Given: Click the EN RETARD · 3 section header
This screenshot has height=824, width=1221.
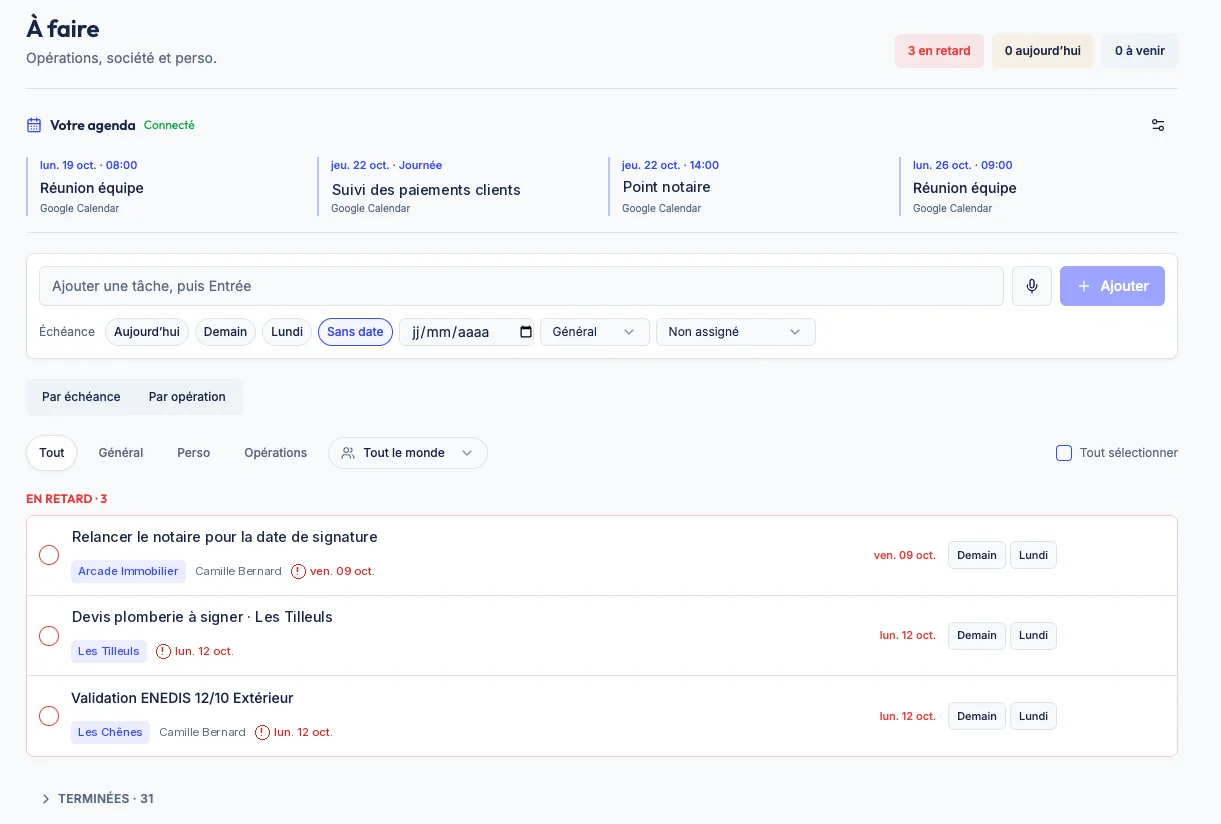Looking at the screenshot, I should [67, 499].
